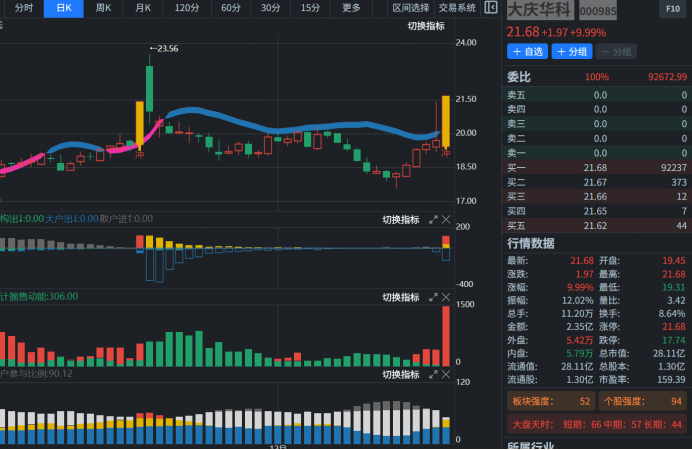Close the 306.00 volume indicator sub-chart

pyautogui.click(x=446, y=297)
